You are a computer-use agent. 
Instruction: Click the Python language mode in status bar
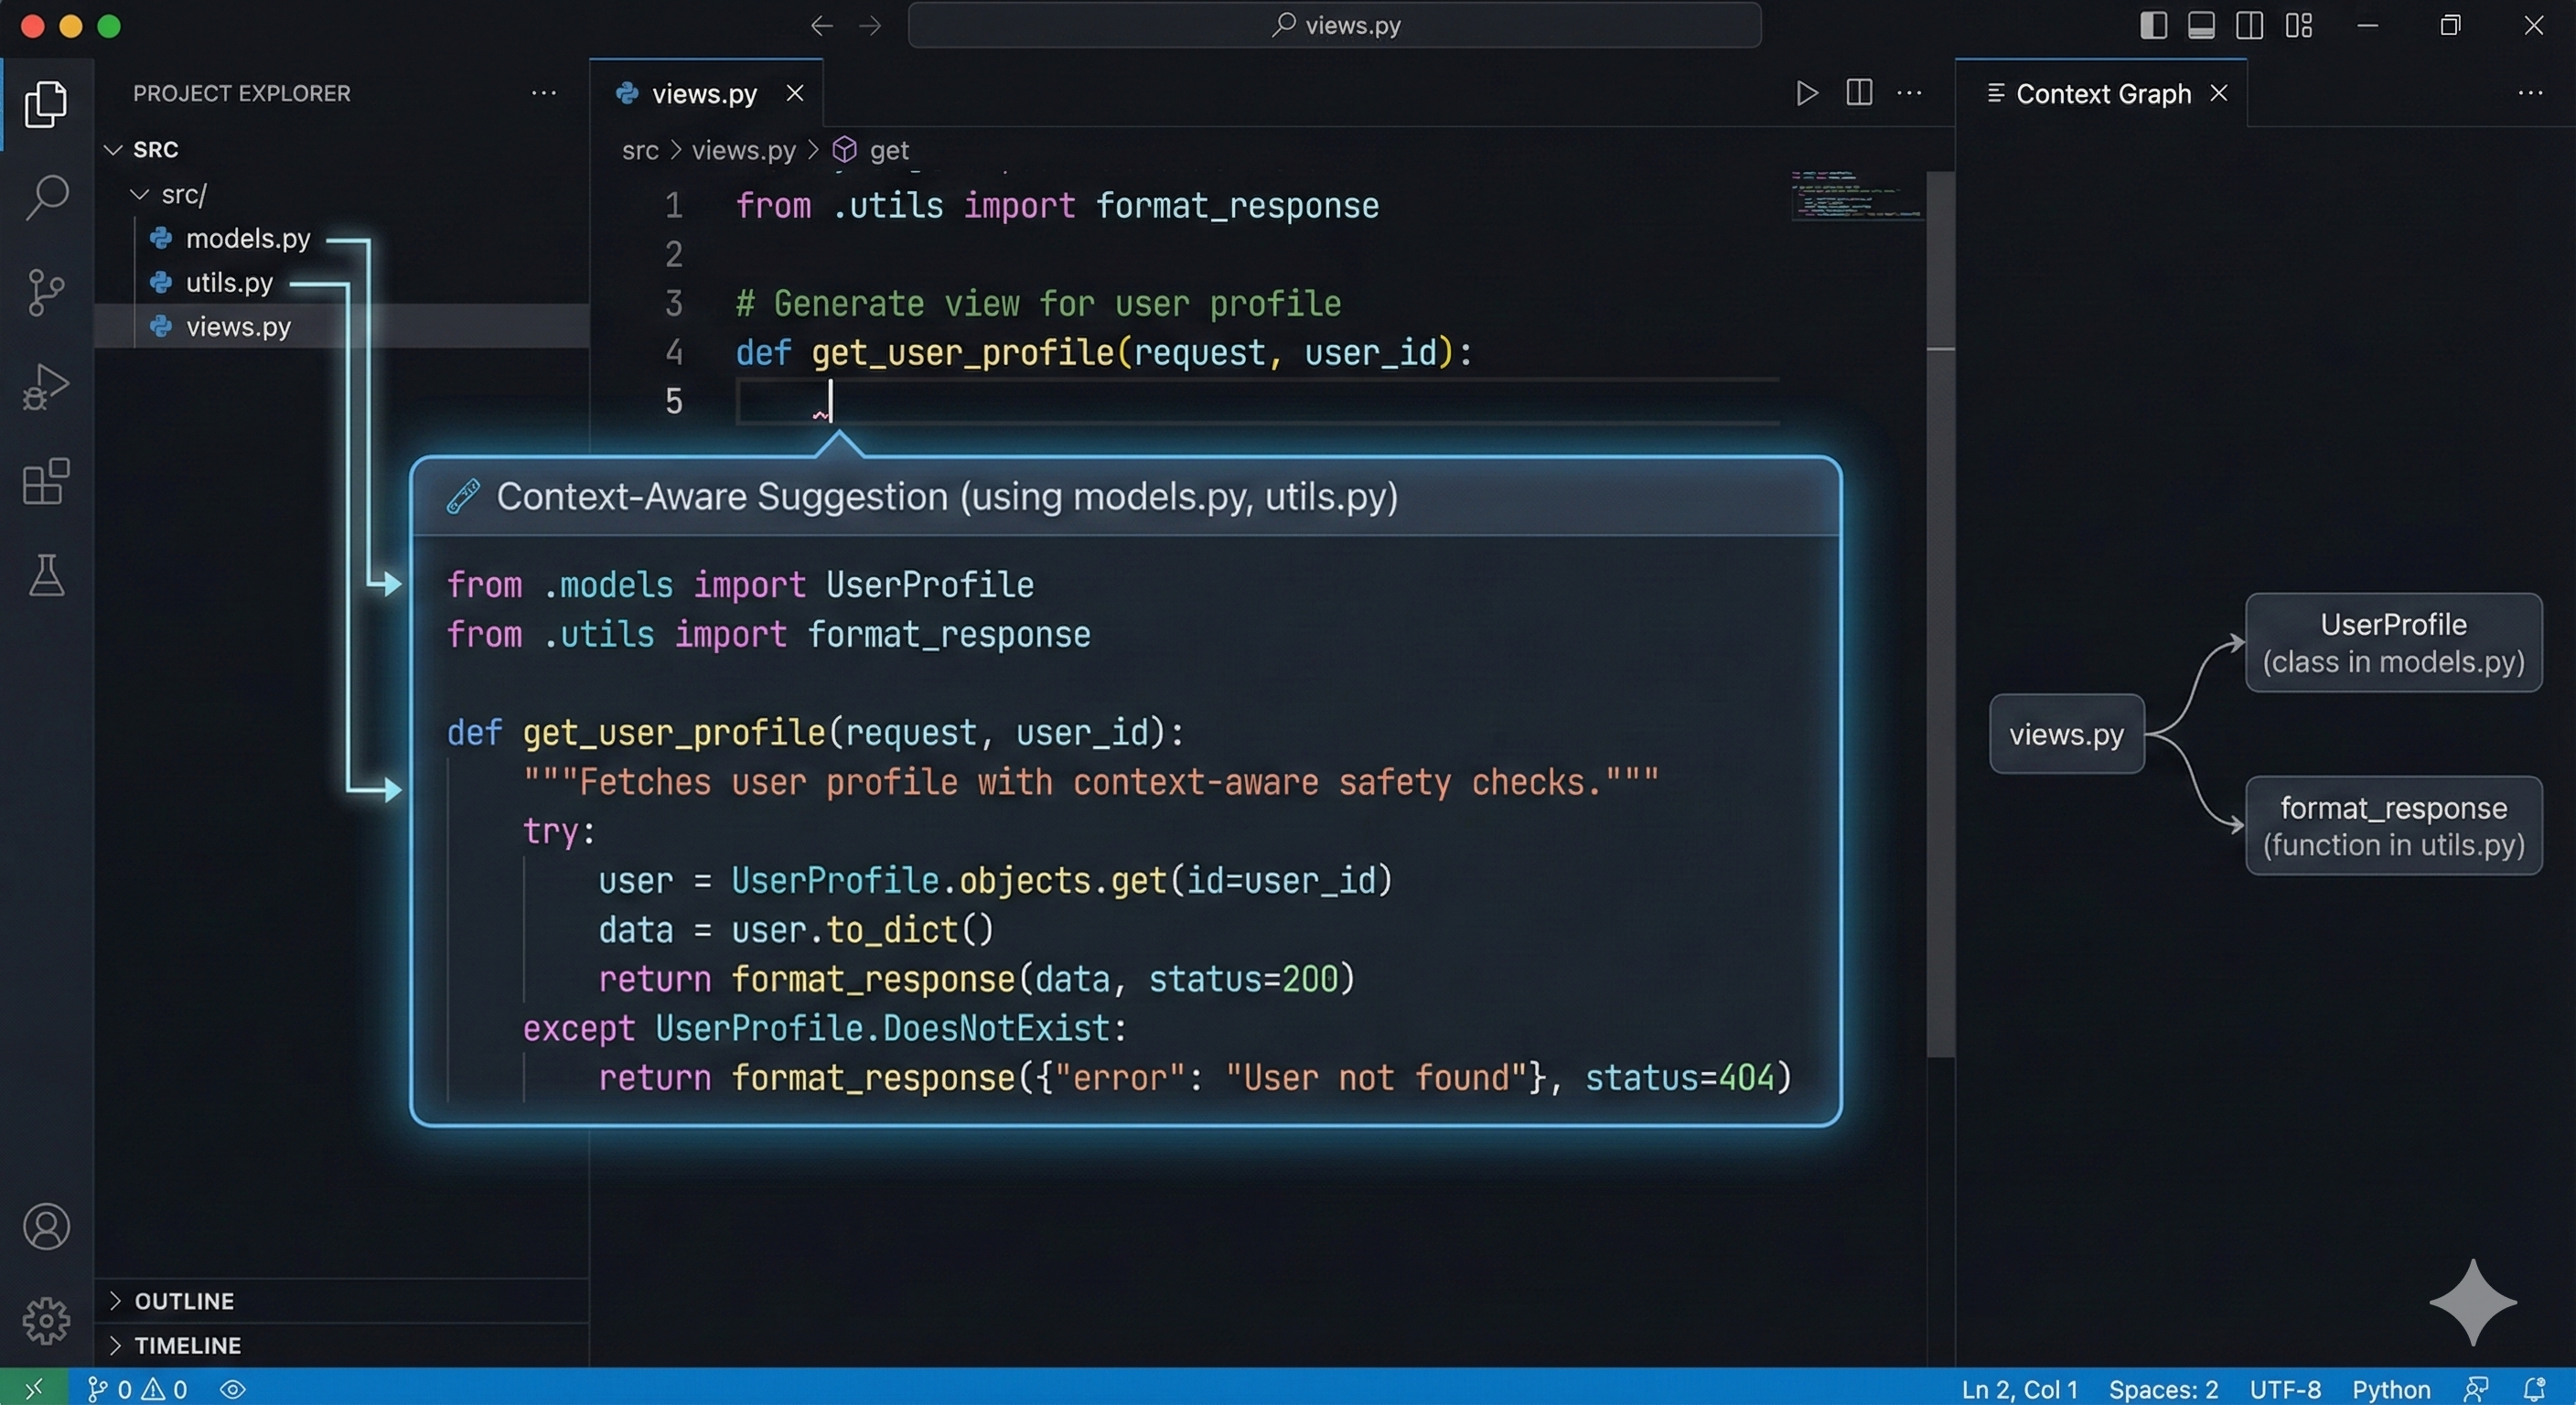tap(2390, 1389)
